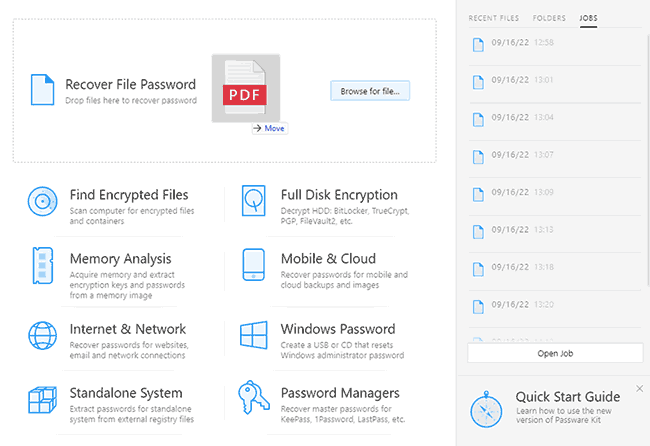Image resolution: width=650 pixels, height=446 pixels.
Task: Click the Recover File Password heading
Action: coord(131,85)
